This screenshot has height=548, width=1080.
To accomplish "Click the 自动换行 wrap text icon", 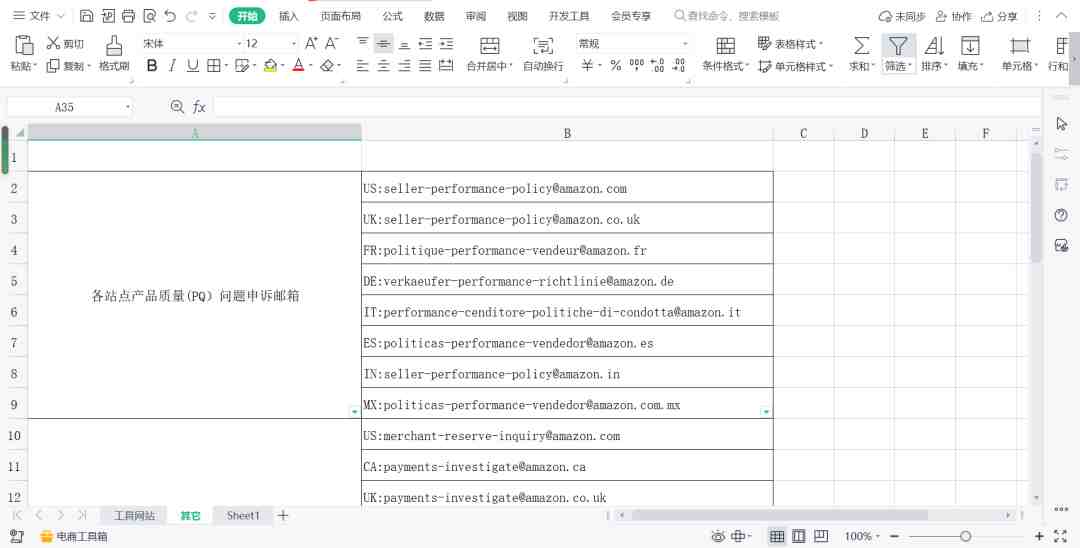I will 543,46.
